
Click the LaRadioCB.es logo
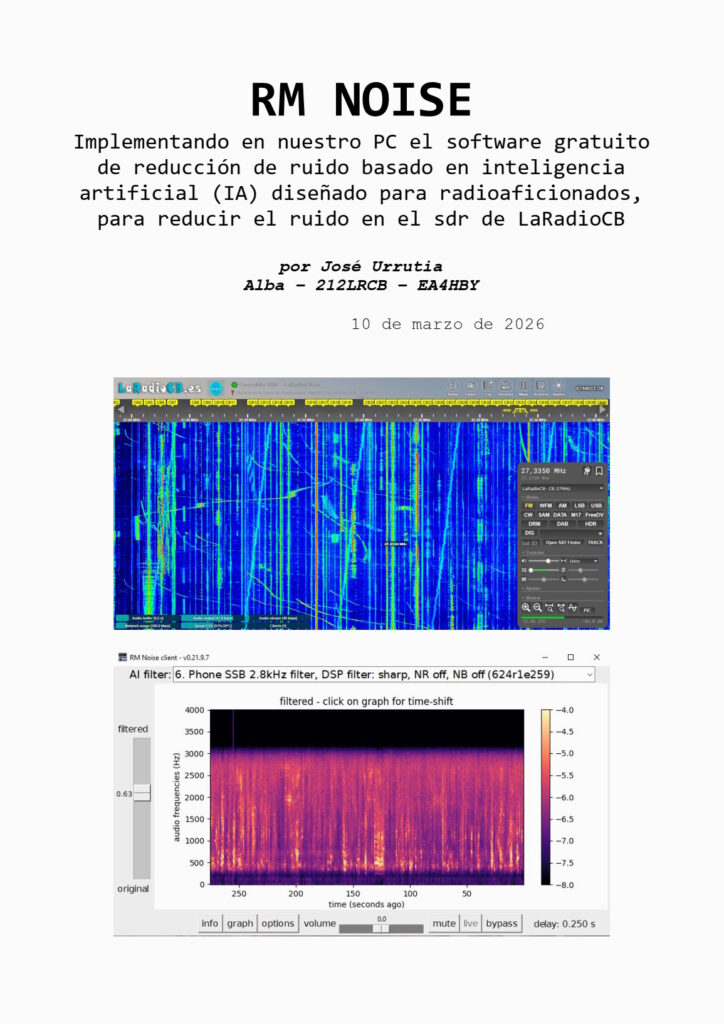point(159,388)
